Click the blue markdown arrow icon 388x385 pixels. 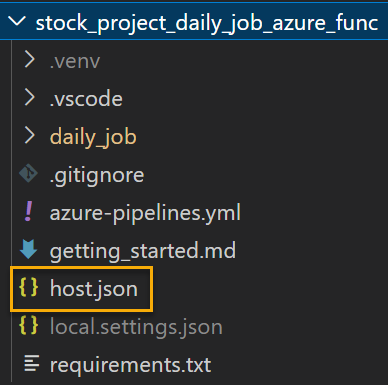coord(28,249)
